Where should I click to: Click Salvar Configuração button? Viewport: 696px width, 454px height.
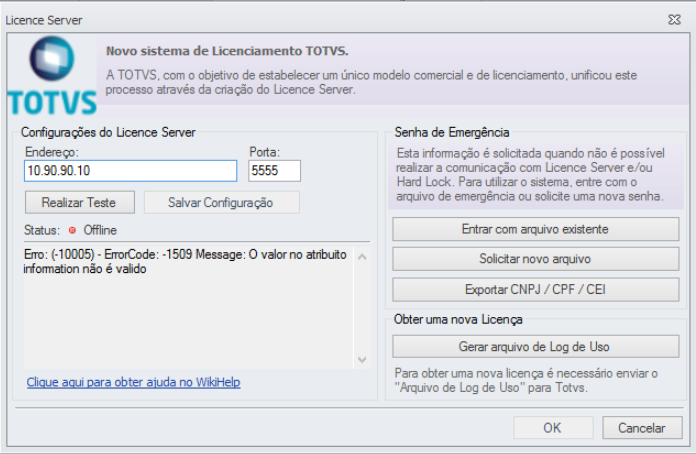[x=221, y=203]
